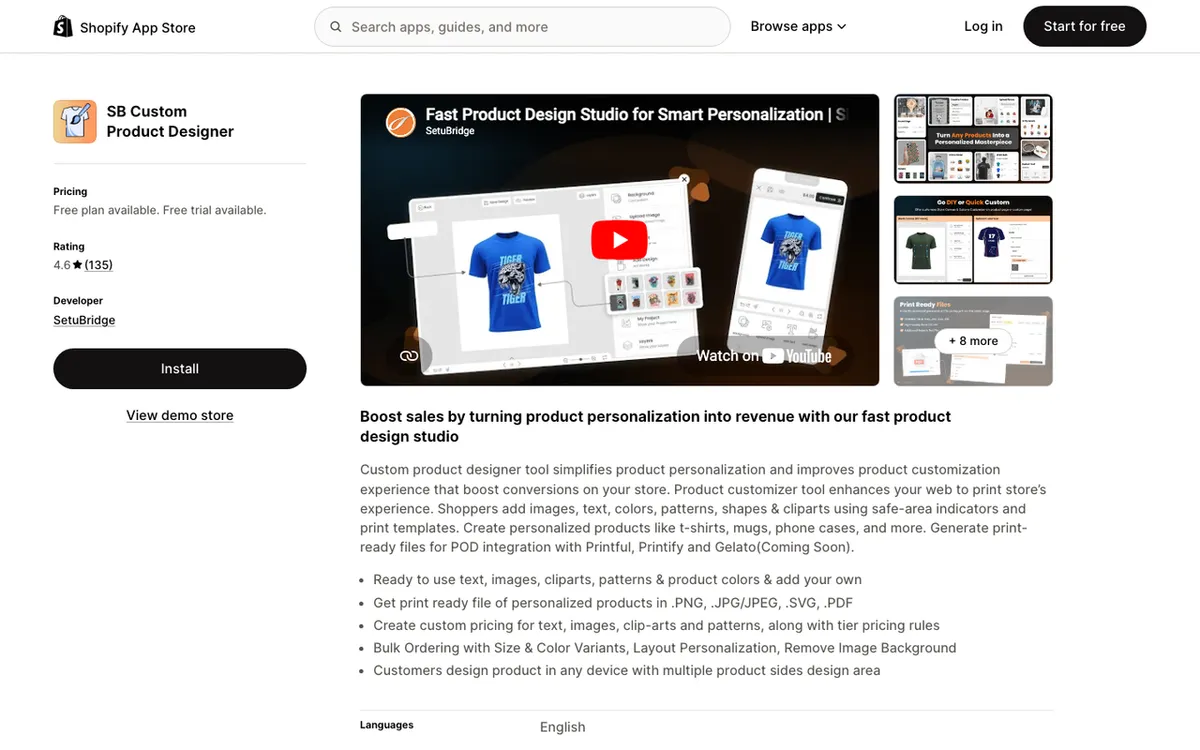This screenshot has height=750, width=1200.
Task: Open the SetuBridge developer link
Action: tap(84, 320)
